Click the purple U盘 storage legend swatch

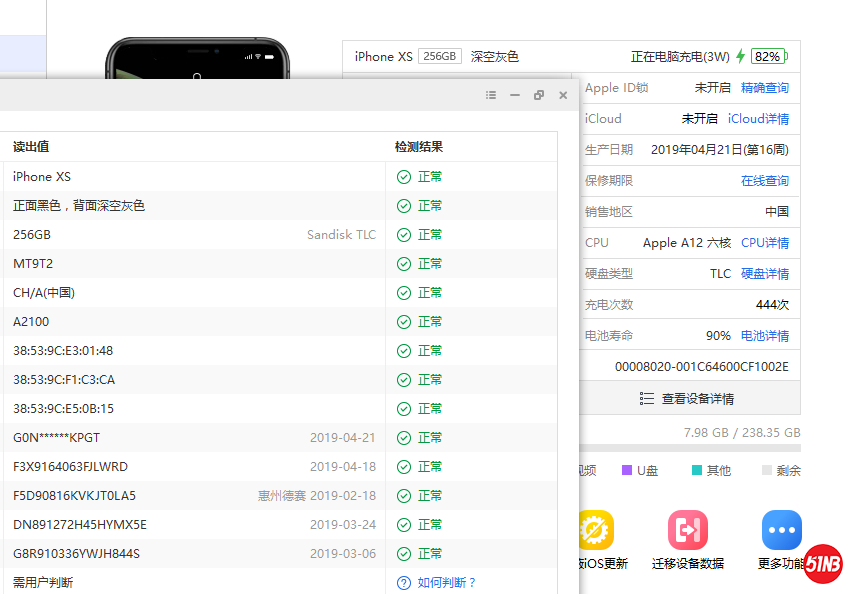pos(627,470)
